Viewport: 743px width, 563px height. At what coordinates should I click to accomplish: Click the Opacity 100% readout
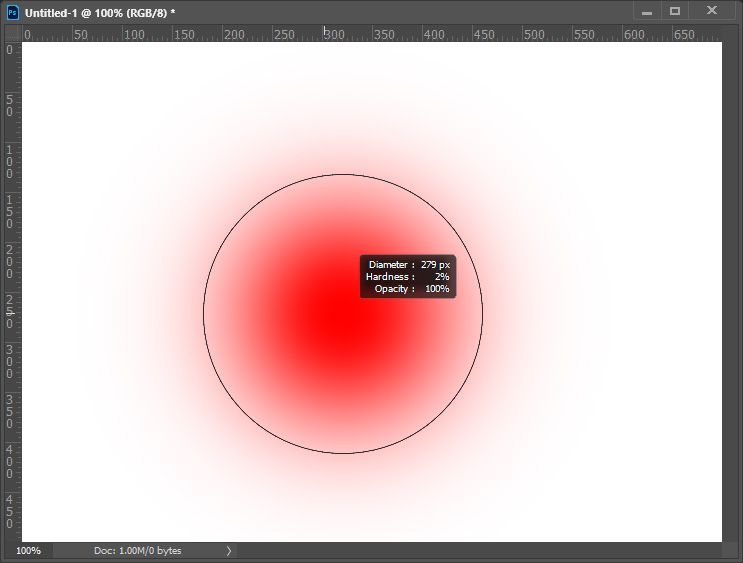(x=412, y=289)
